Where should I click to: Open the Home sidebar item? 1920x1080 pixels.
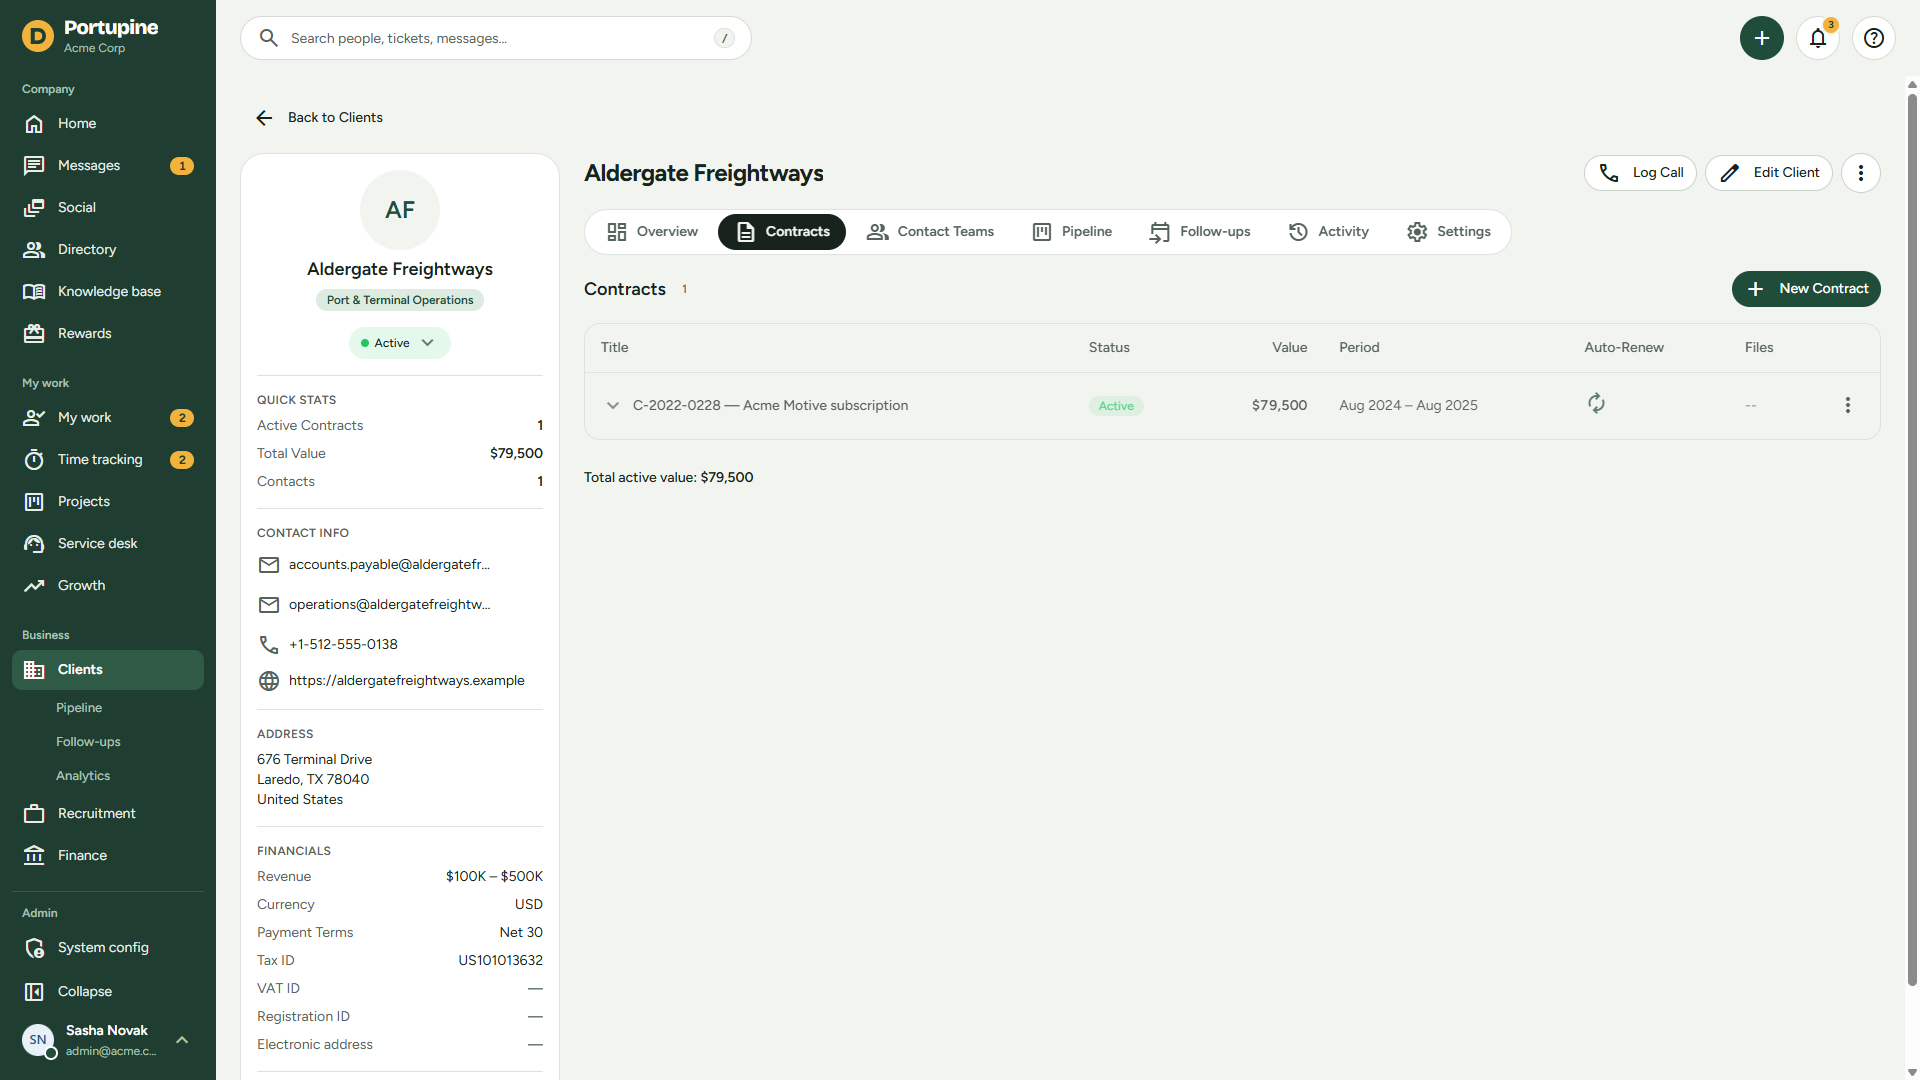click(108, 124)
